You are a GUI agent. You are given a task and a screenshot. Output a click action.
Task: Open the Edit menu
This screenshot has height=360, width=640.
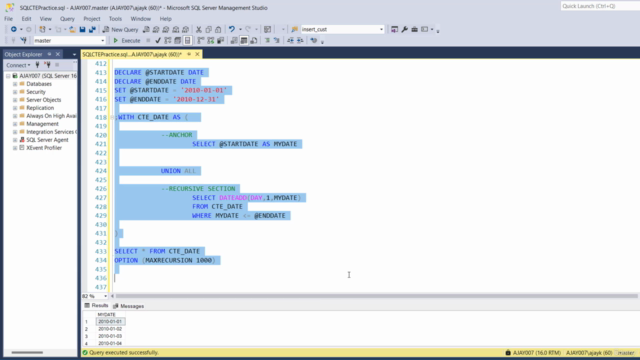pyautogui.click(x=26, y=19)
